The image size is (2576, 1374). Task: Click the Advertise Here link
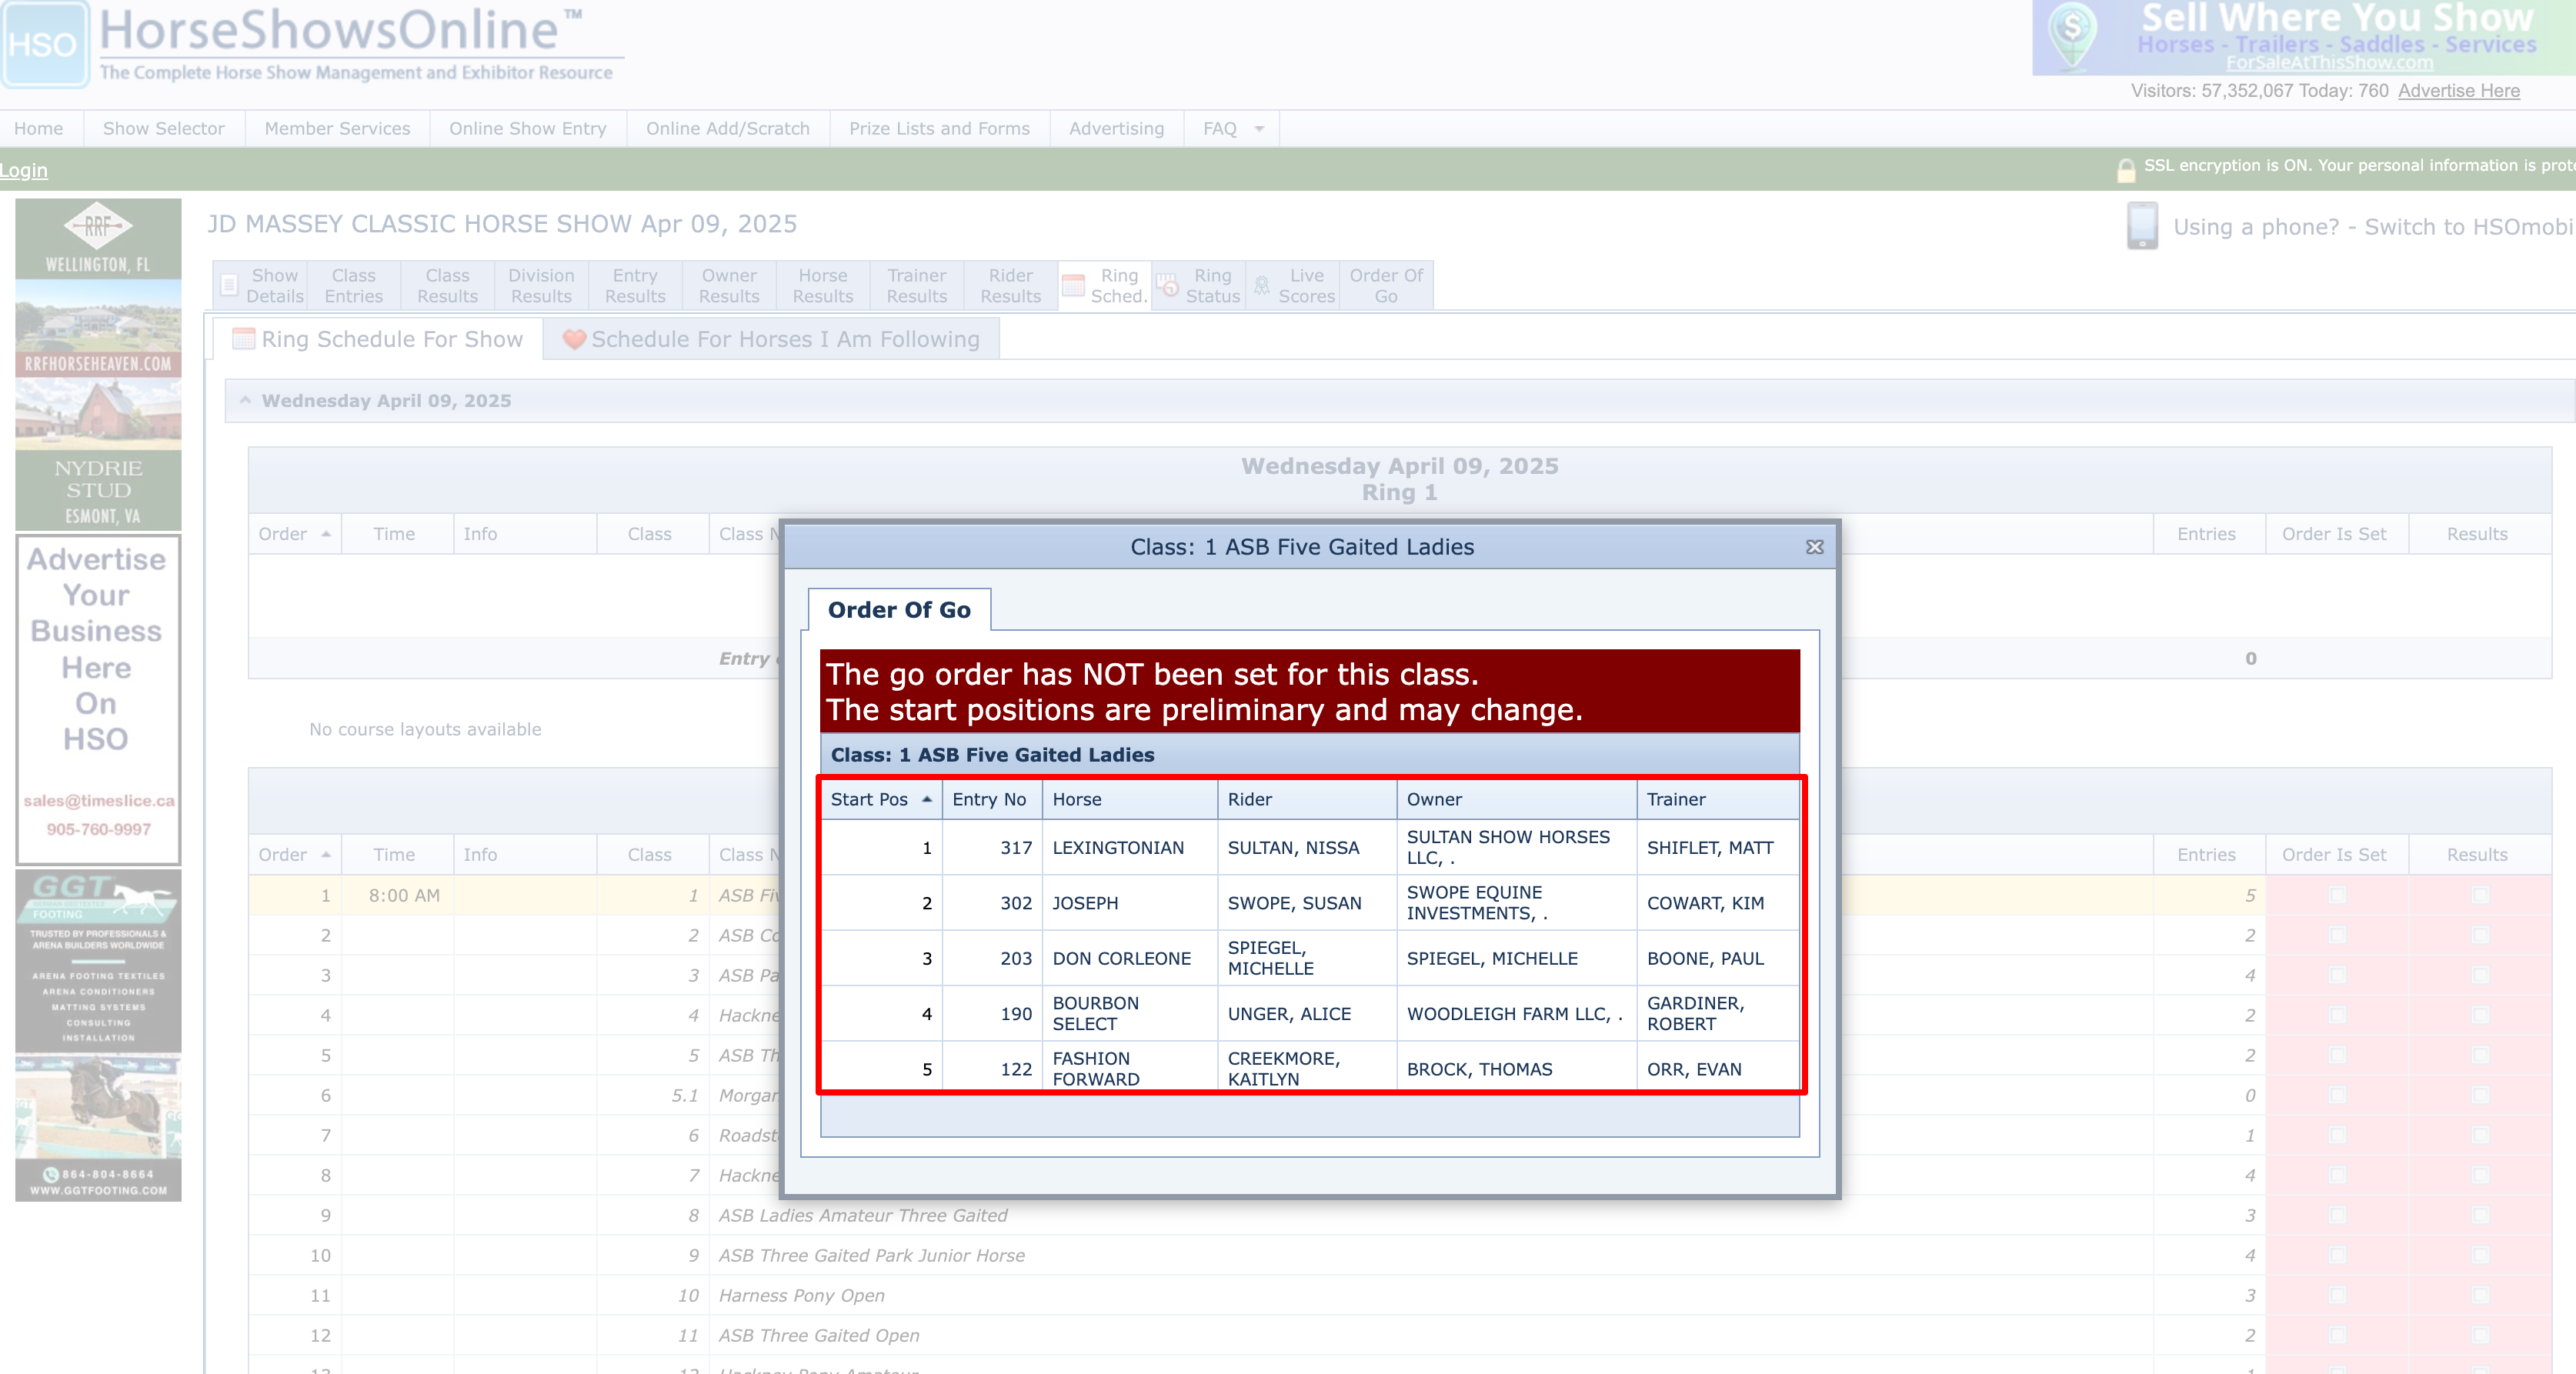(2458, 91)
